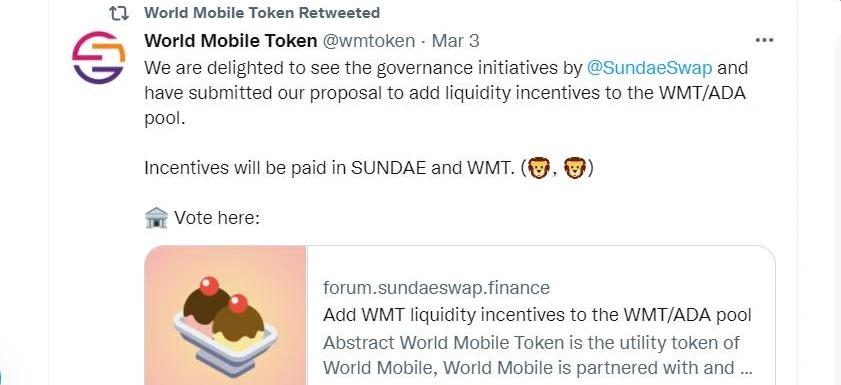Click the second lion emoji

(x=574, y=168)
